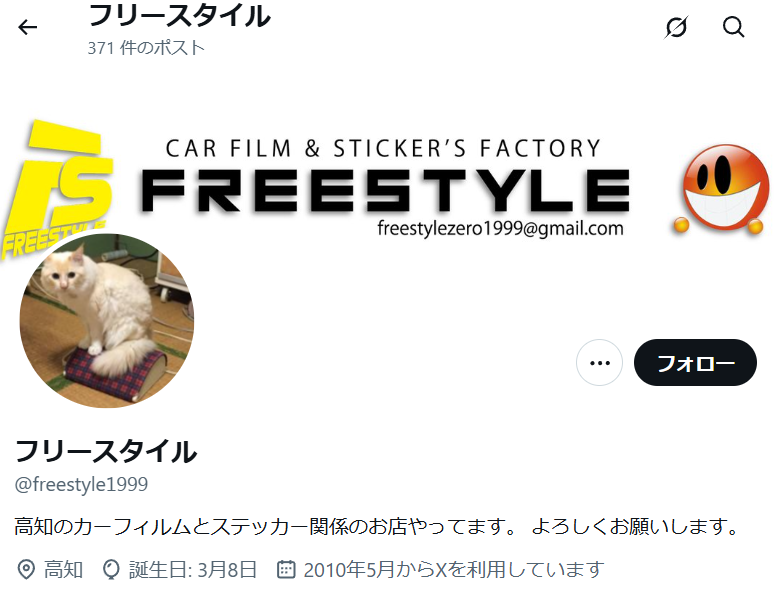This screenshot has height=595, width=774.
Task: Click the @freestyle1999 handle
Action: click(x=81, y=484)
